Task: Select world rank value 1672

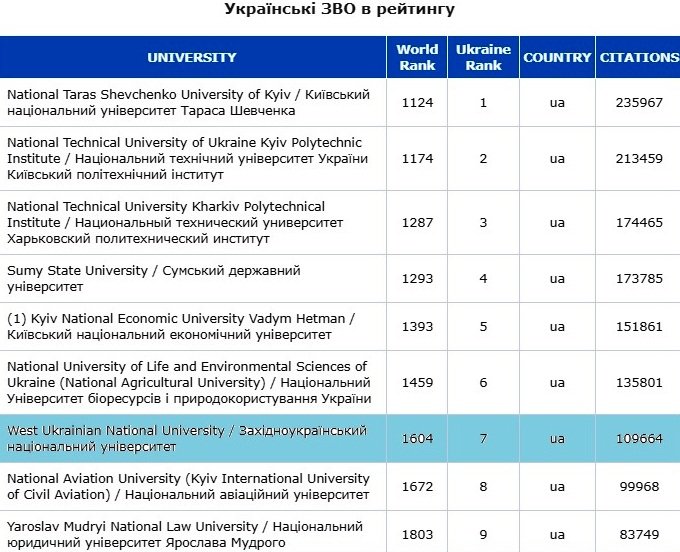Action: coord(417,487)
